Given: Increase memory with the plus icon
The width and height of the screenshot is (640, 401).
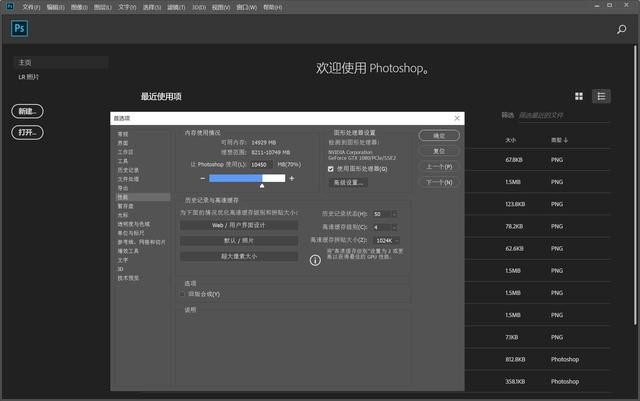Looking at the screenshot, I should pyautogui.click(x=291, y=178).
